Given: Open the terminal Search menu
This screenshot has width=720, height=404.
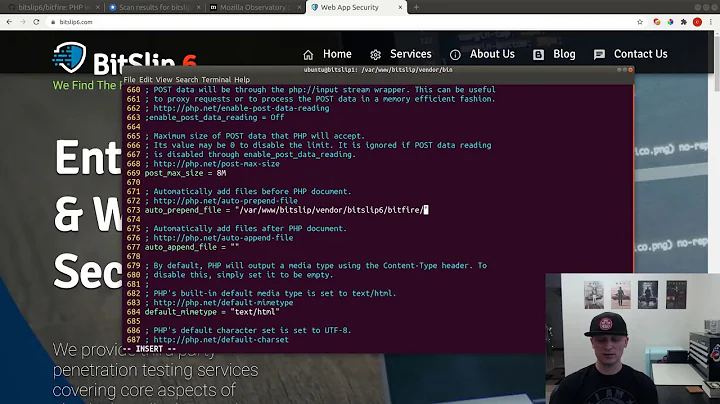Looking at the screenshot, I should pyautogui.click(x=186, y=79).
